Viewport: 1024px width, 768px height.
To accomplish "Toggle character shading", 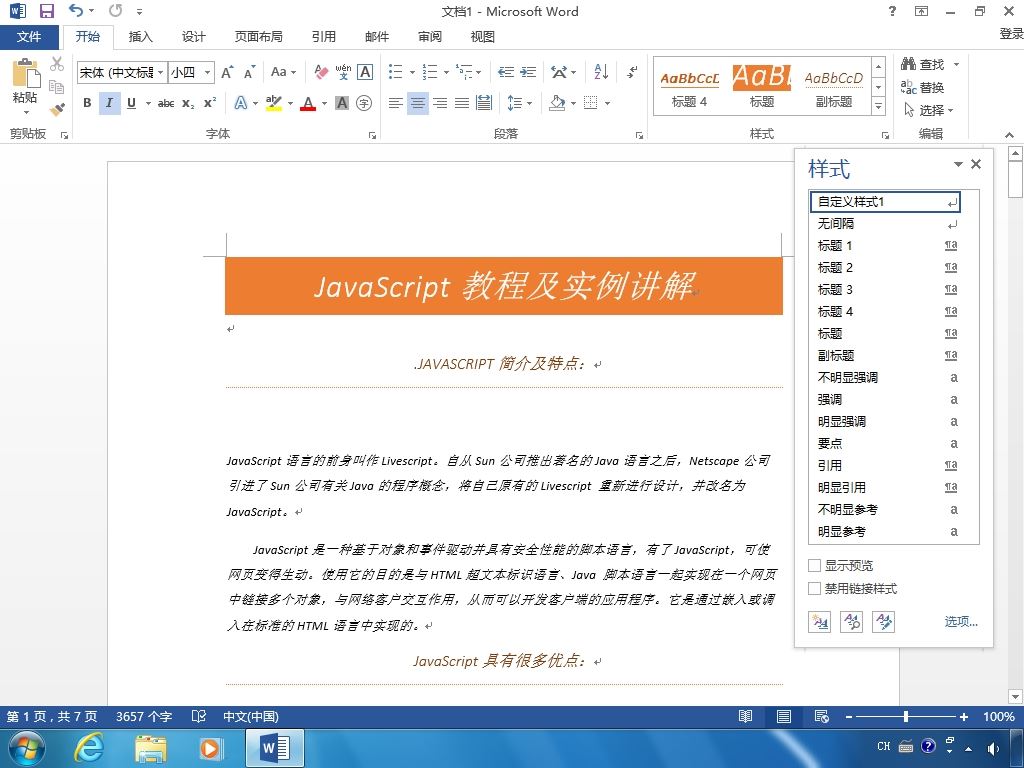I will [342, 103].
